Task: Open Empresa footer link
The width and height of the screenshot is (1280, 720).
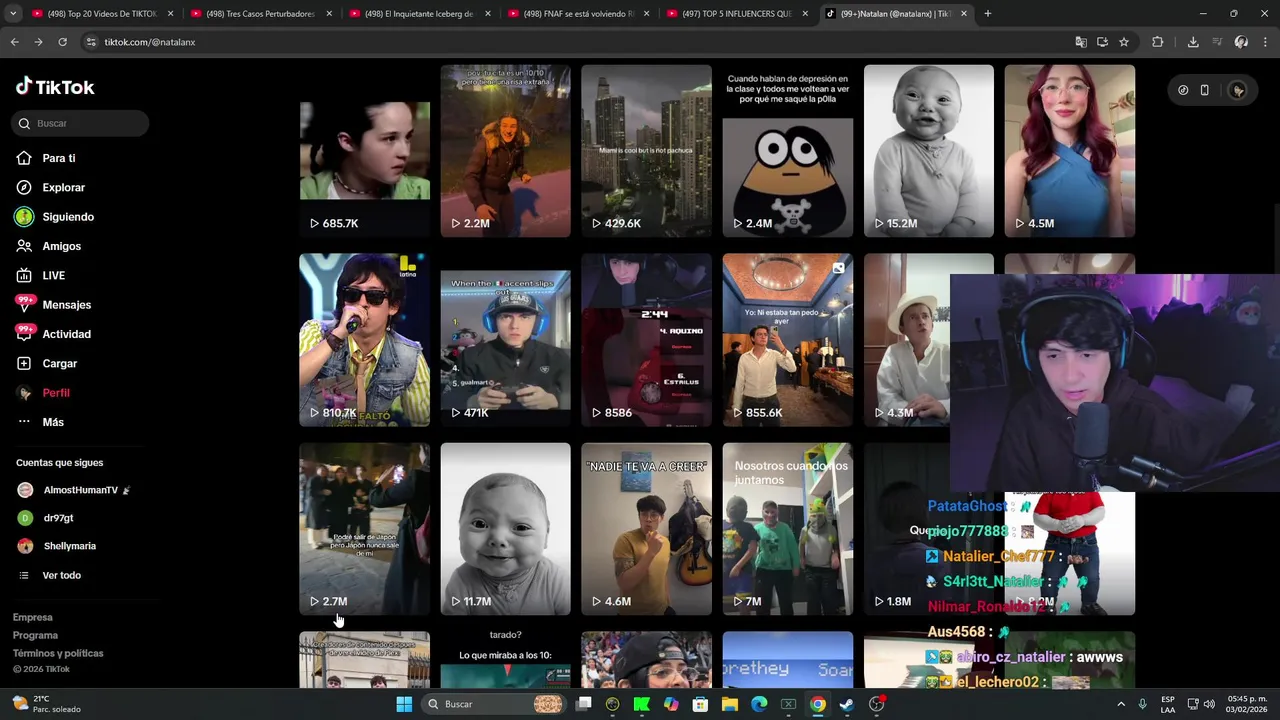Action: (x=32, y=617)
